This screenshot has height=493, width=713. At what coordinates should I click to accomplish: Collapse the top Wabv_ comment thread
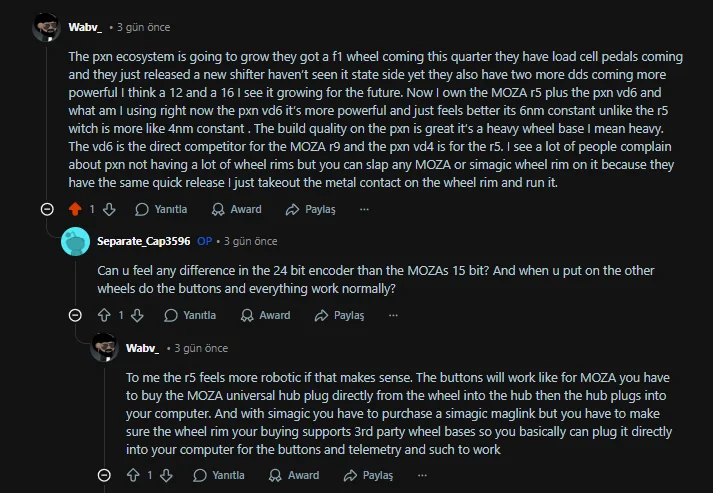(46, 209)
